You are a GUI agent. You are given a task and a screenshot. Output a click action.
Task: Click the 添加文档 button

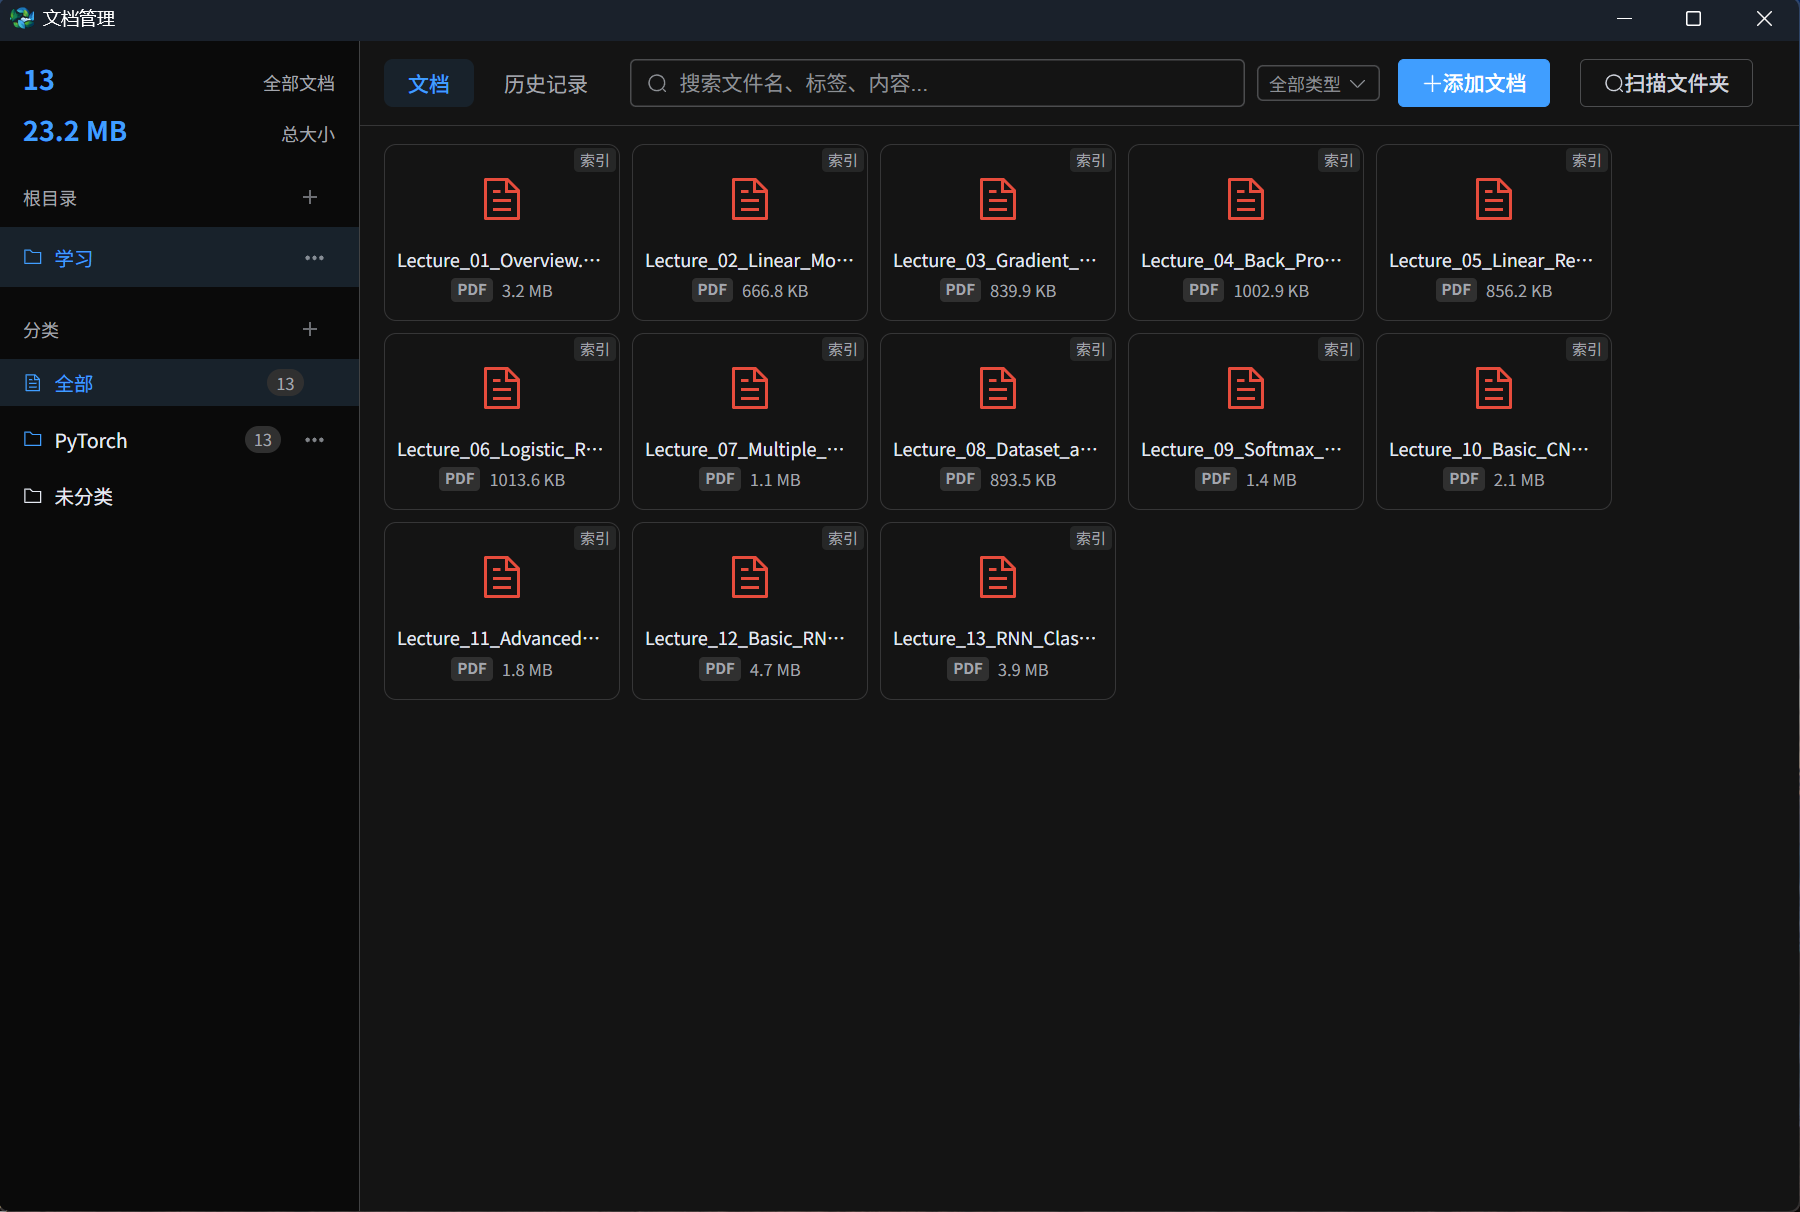(1474, 83)
